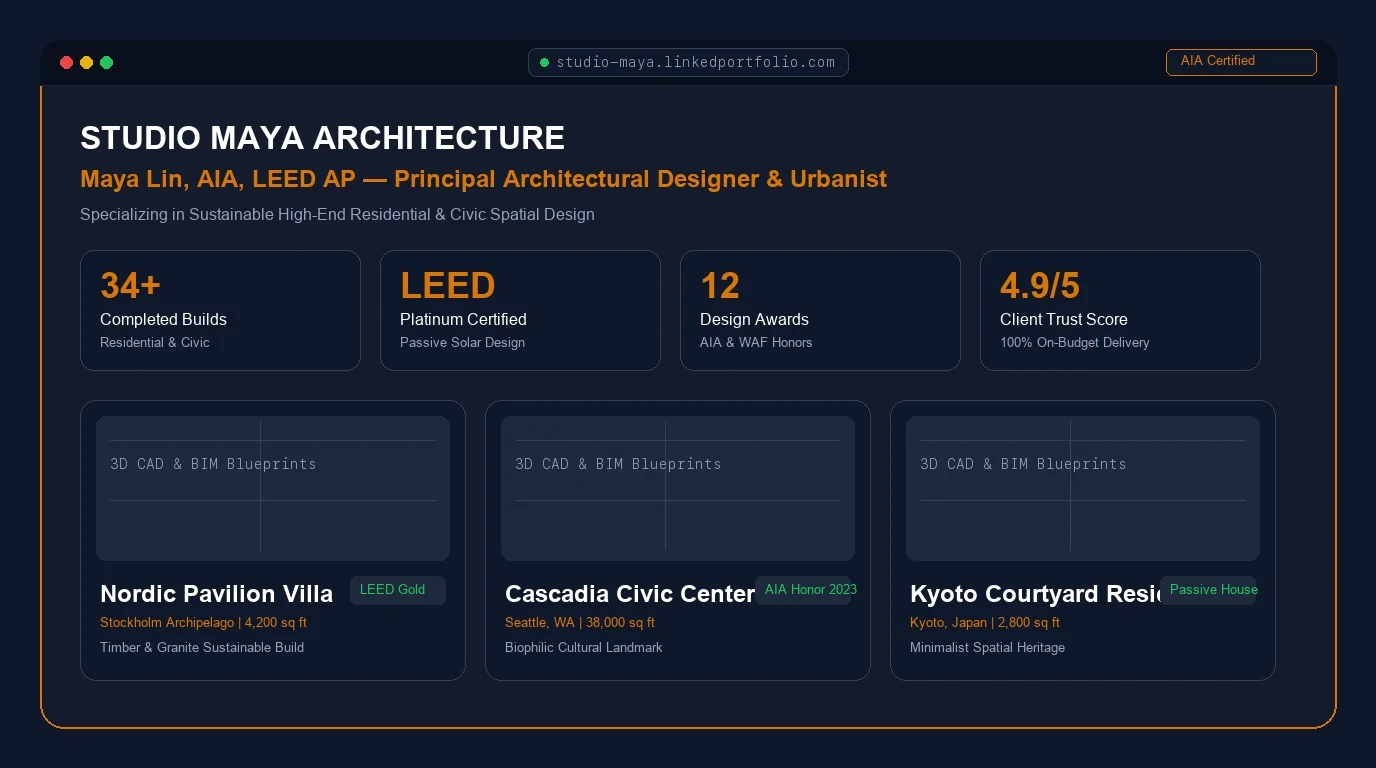Click the green maximize window dot

coord(107,63)
